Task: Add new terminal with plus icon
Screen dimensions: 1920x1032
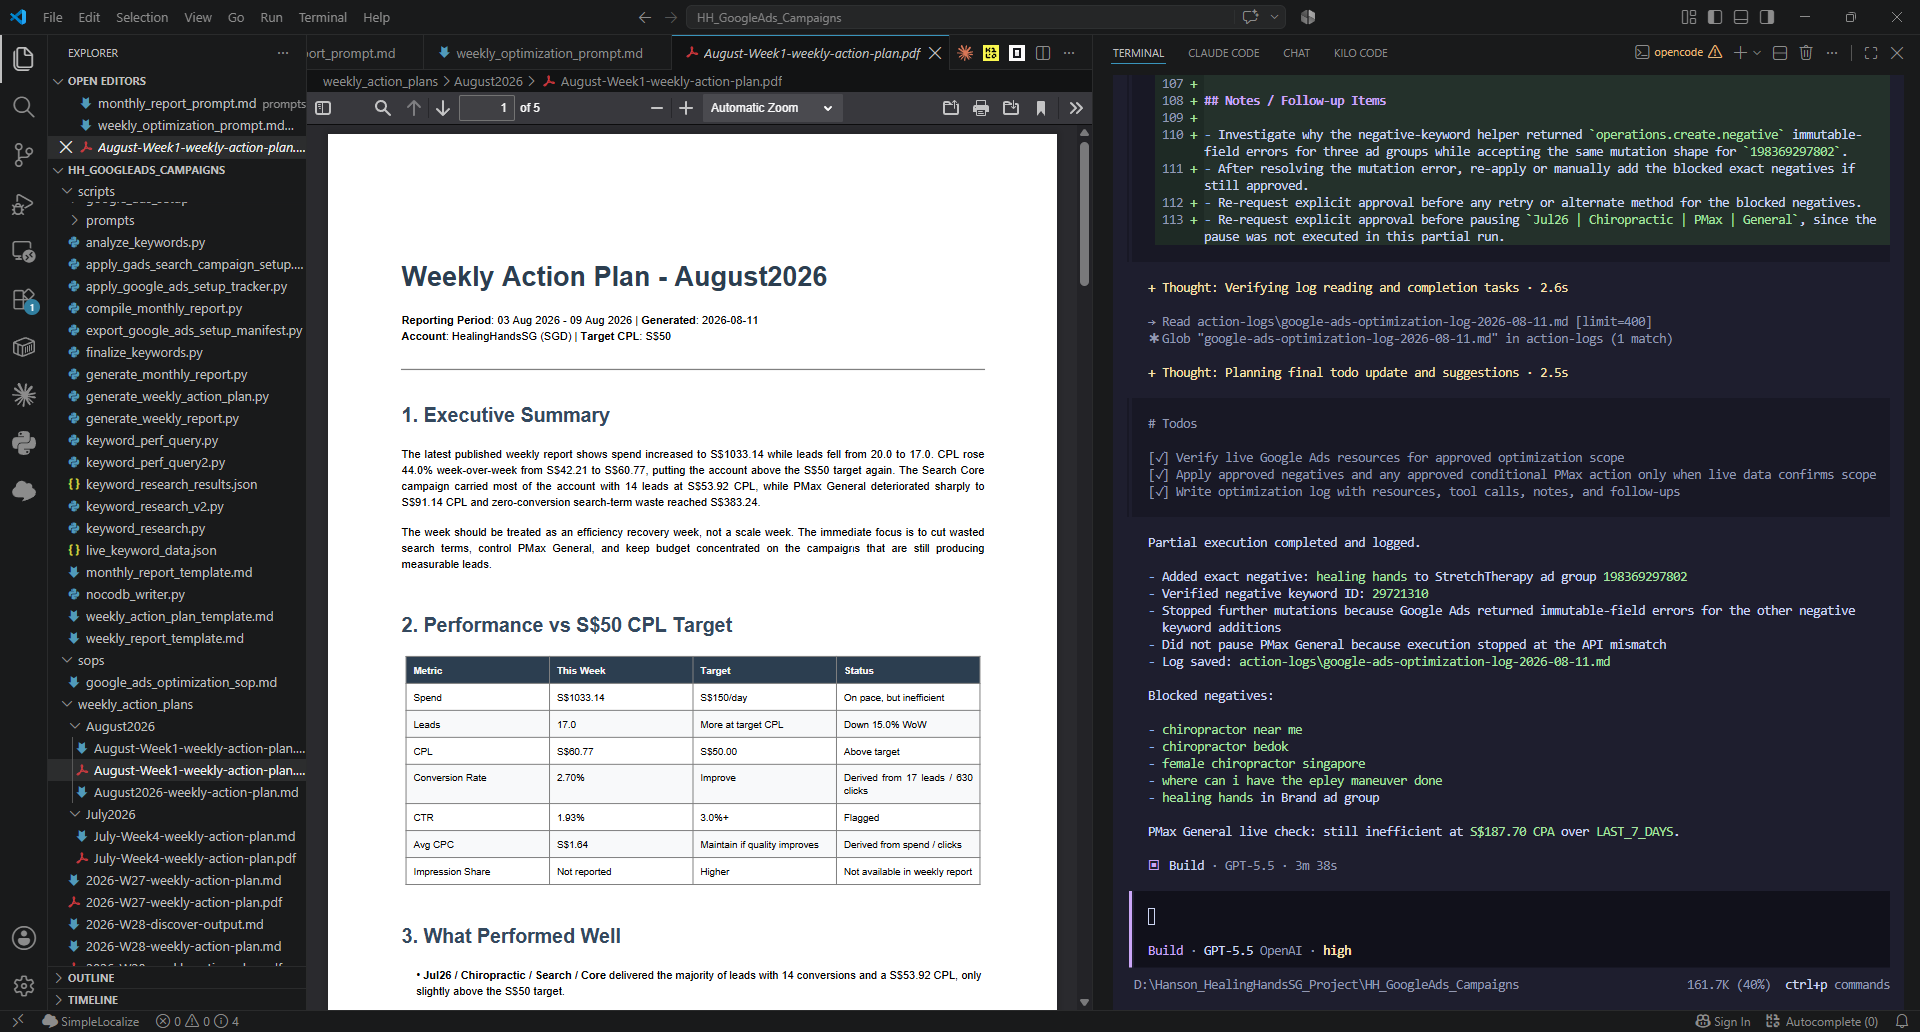Action: (1740, 53)
